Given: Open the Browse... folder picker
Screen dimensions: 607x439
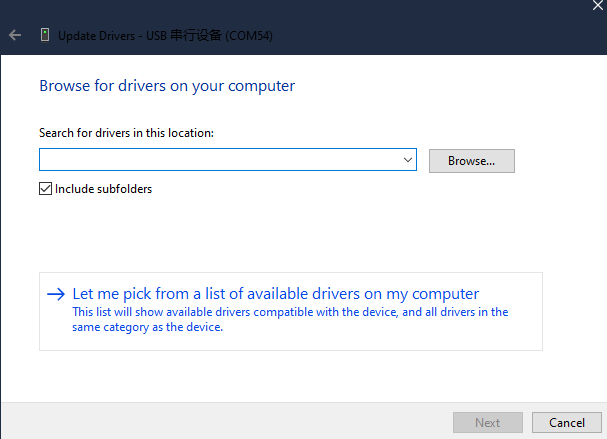Looking at the screenshot, I should coord(472,161).
